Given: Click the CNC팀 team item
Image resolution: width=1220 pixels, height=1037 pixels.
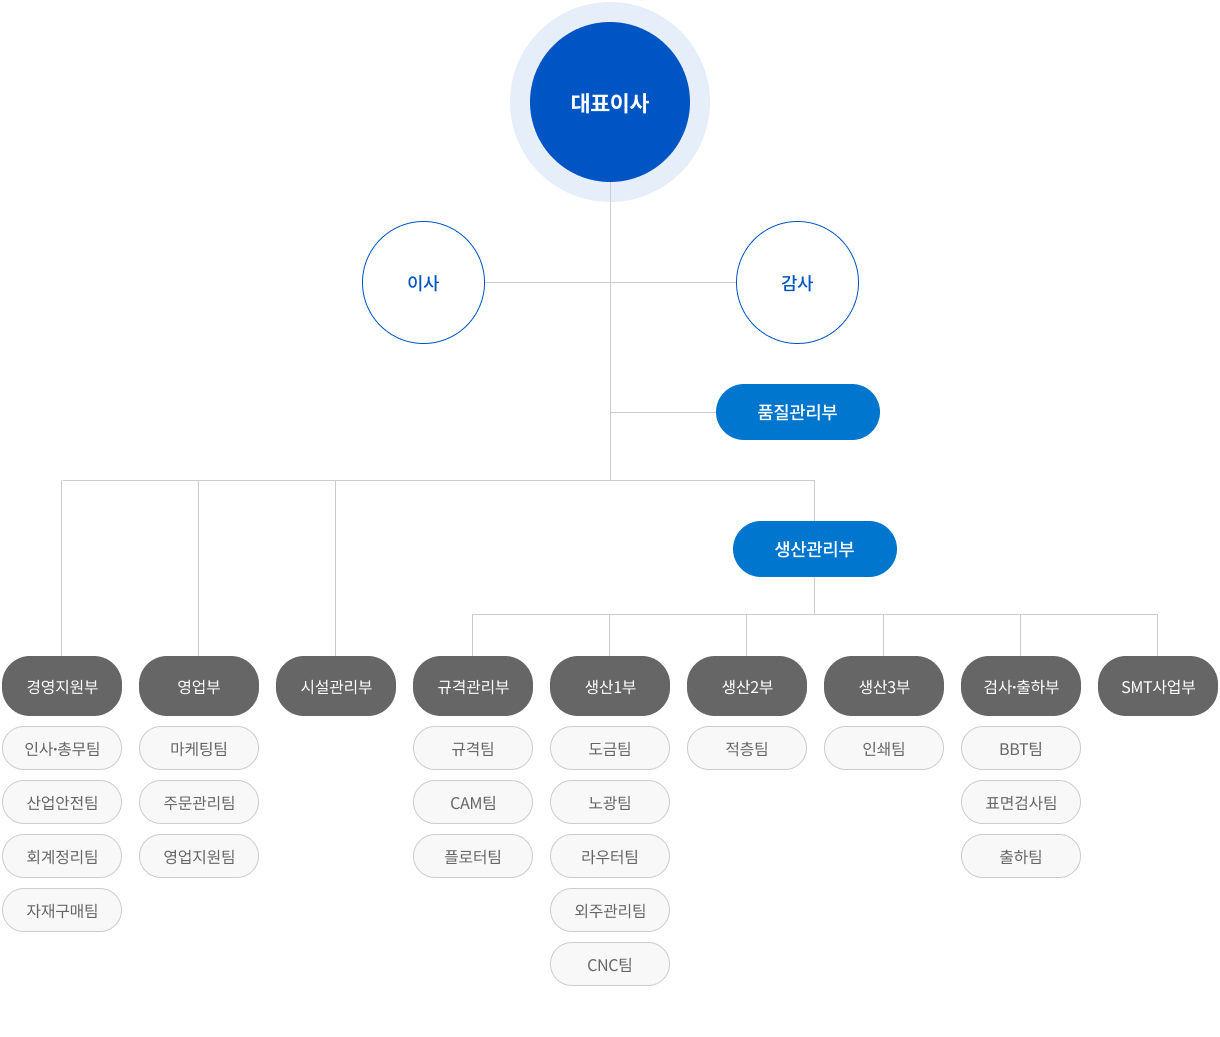Looking at the screenshot, I should (610, 964).
